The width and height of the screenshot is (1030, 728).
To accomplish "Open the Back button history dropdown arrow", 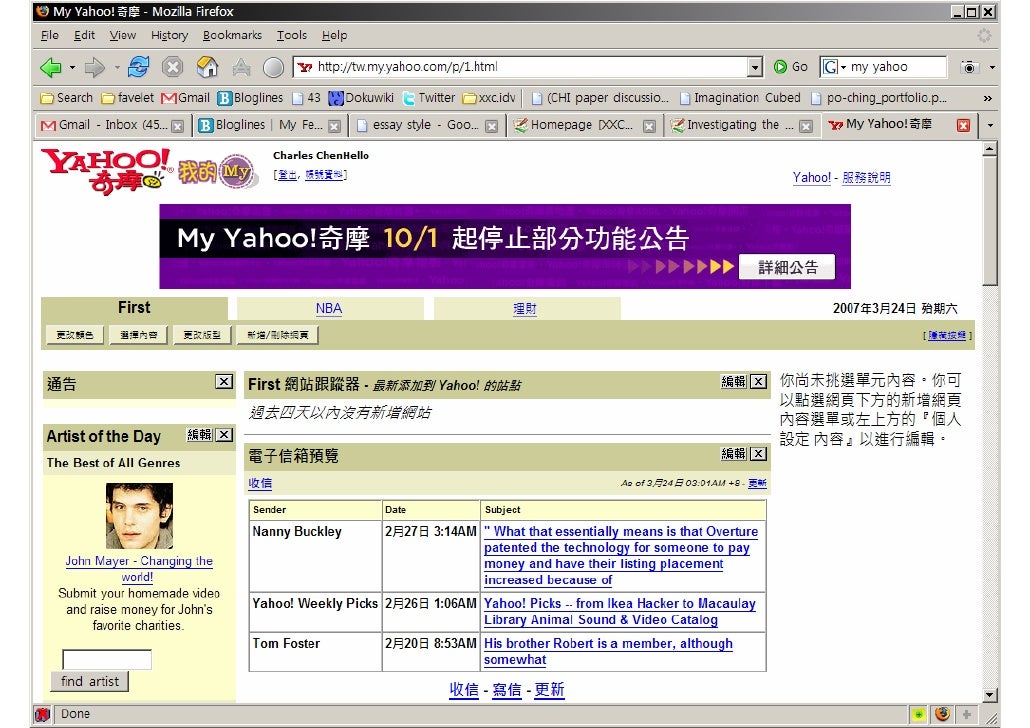I will 72,67.
